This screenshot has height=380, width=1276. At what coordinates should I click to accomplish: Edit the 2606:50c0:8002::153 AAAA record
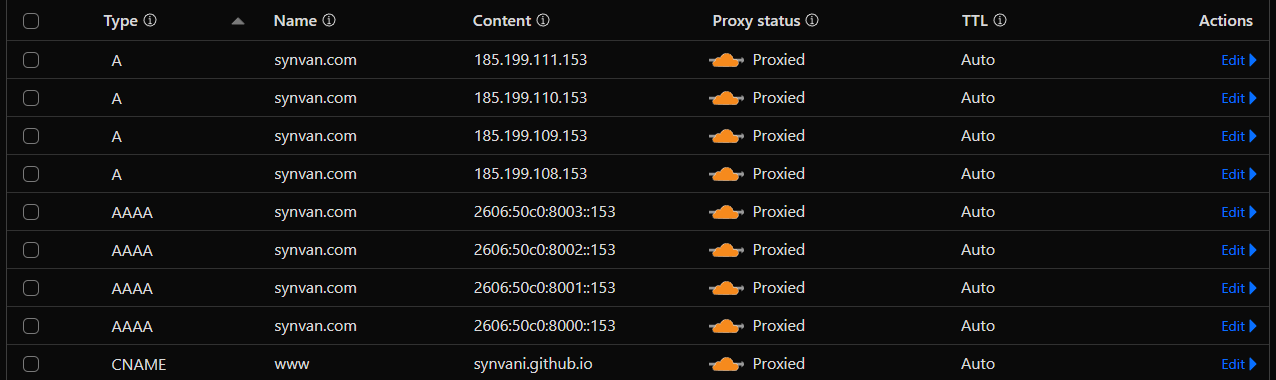pyautogui.click(x=1238, y=250)
